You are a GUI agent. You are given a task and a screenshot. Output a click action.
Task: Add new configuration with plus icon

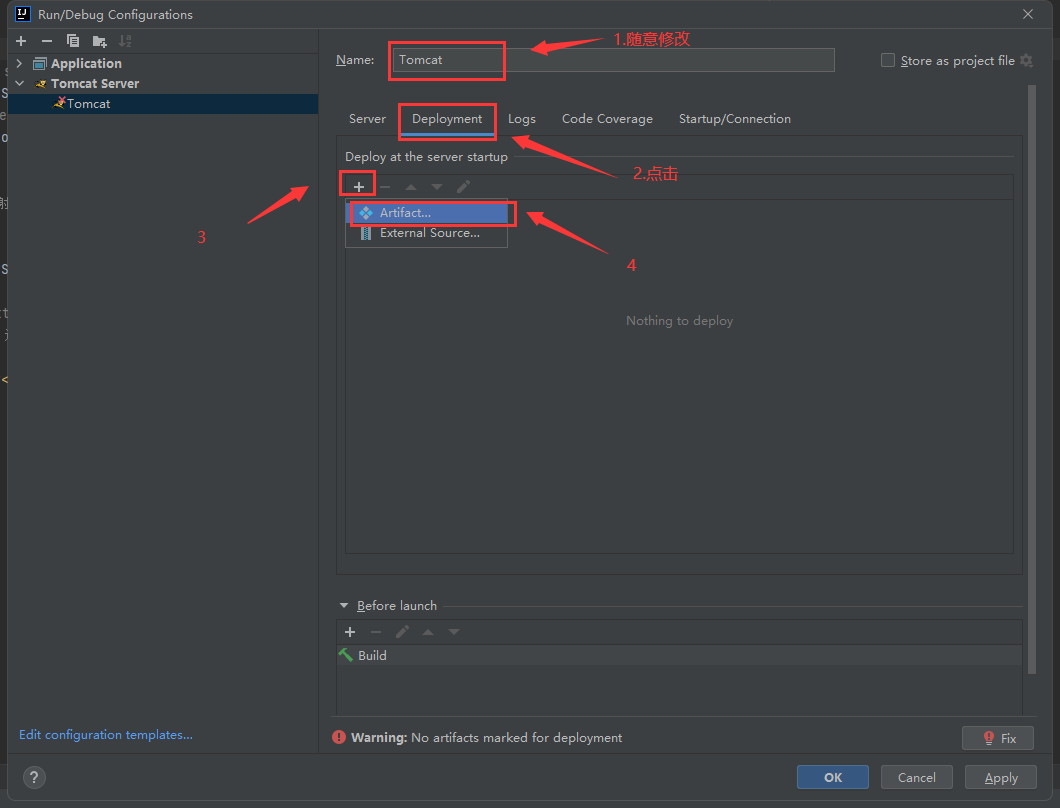21,41
